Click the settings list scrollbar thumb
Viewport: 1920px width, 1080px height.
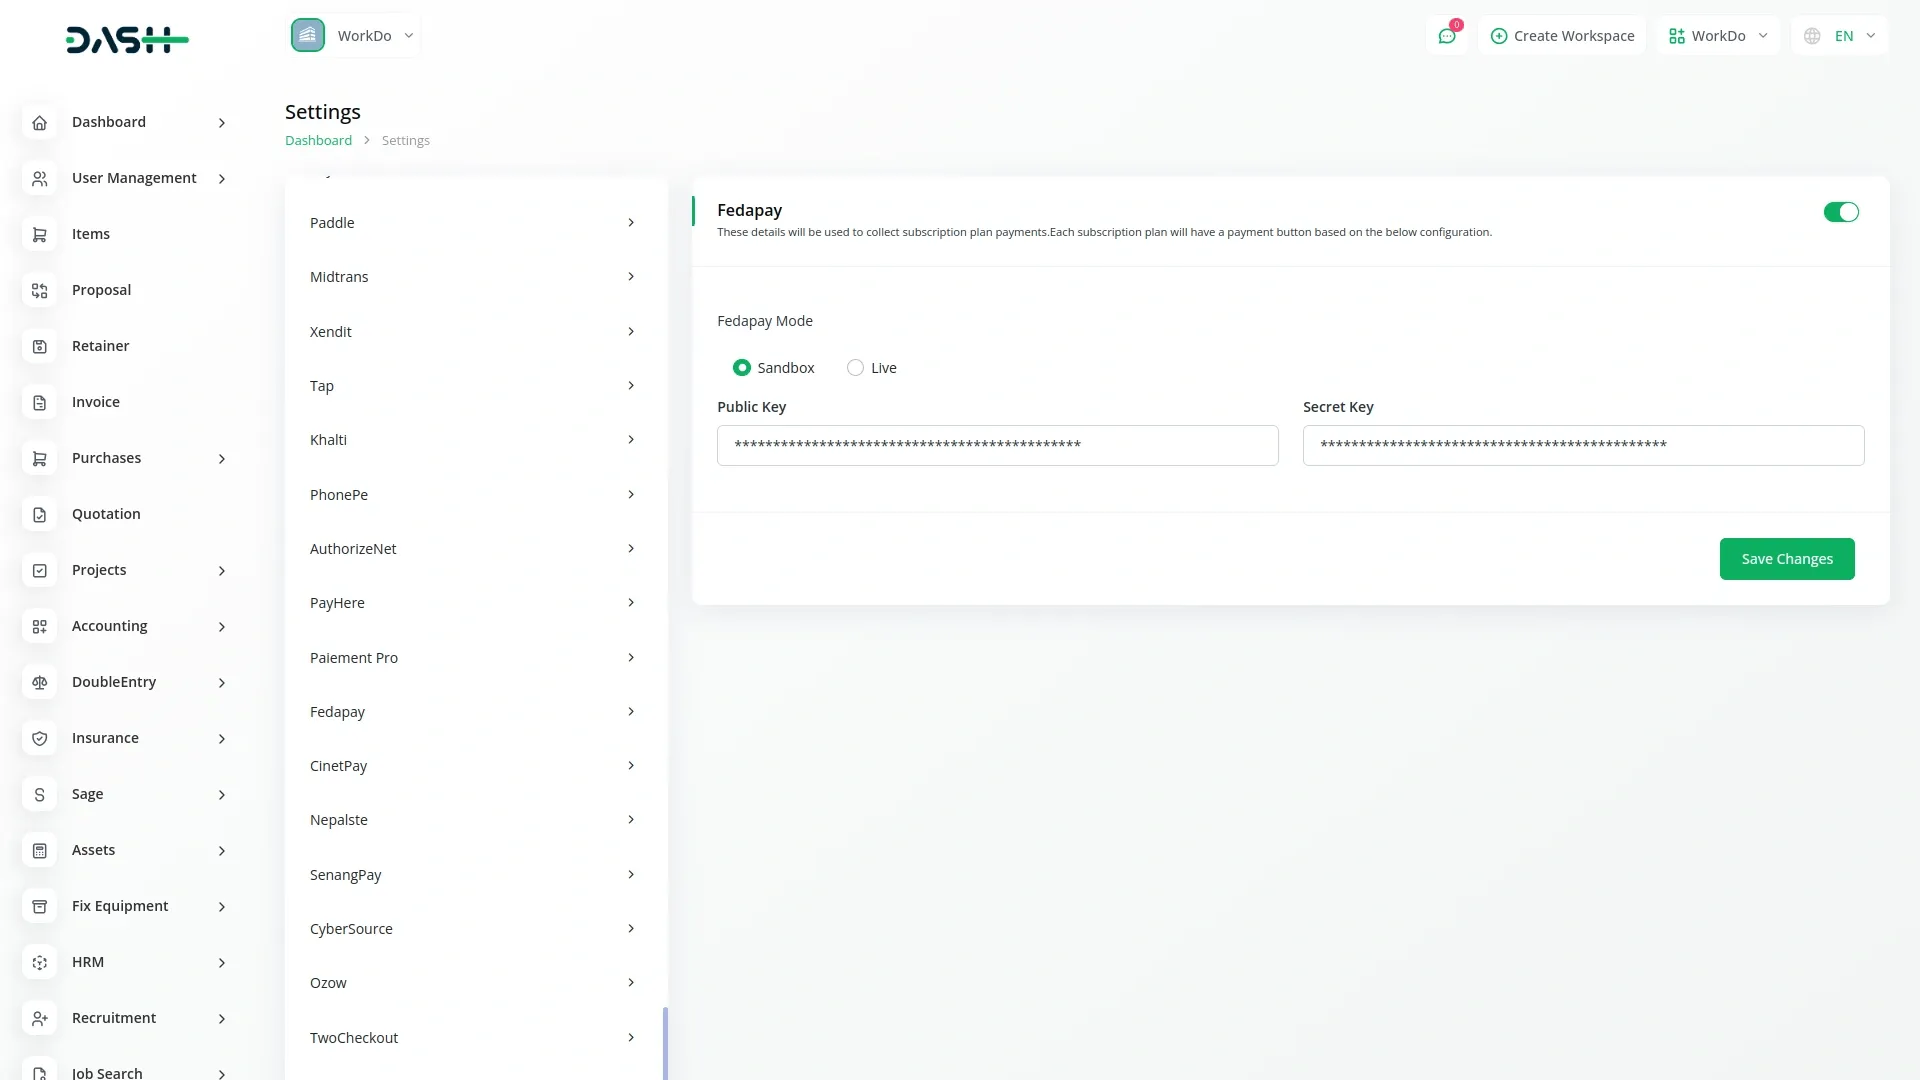[665, 1042]
